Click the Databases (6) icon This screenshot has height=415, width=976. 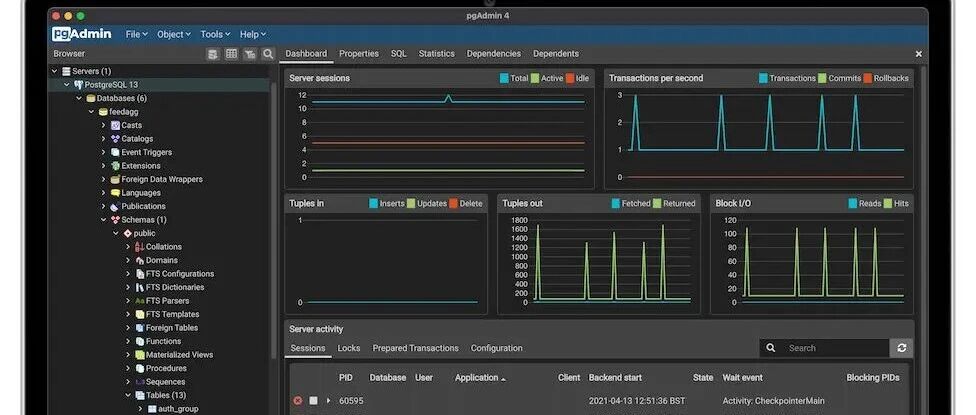coord(90,98)
